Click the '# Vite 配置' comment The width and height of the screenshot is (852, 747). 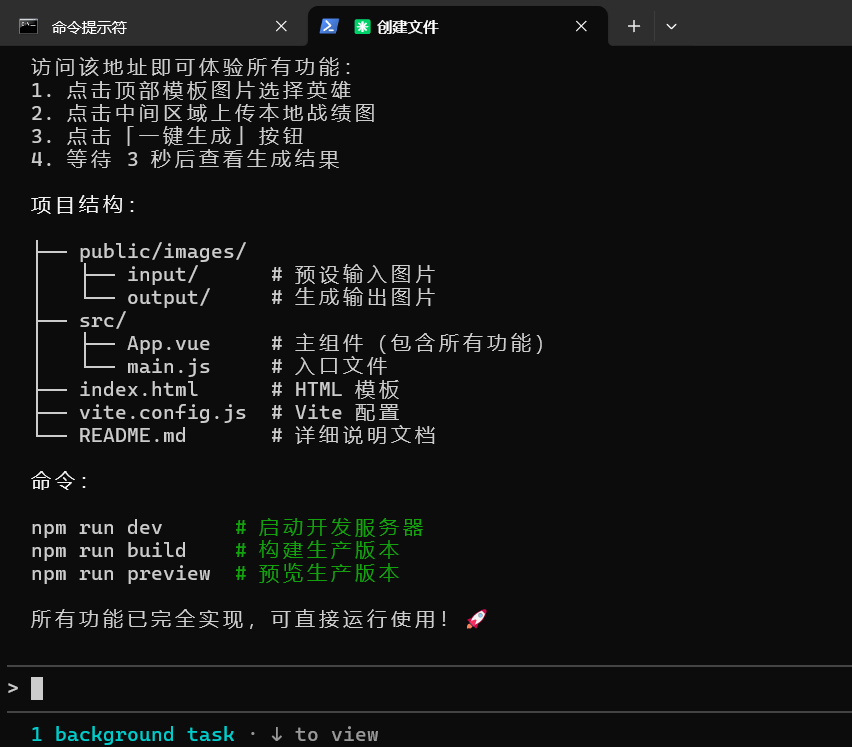tap(335, 413)
